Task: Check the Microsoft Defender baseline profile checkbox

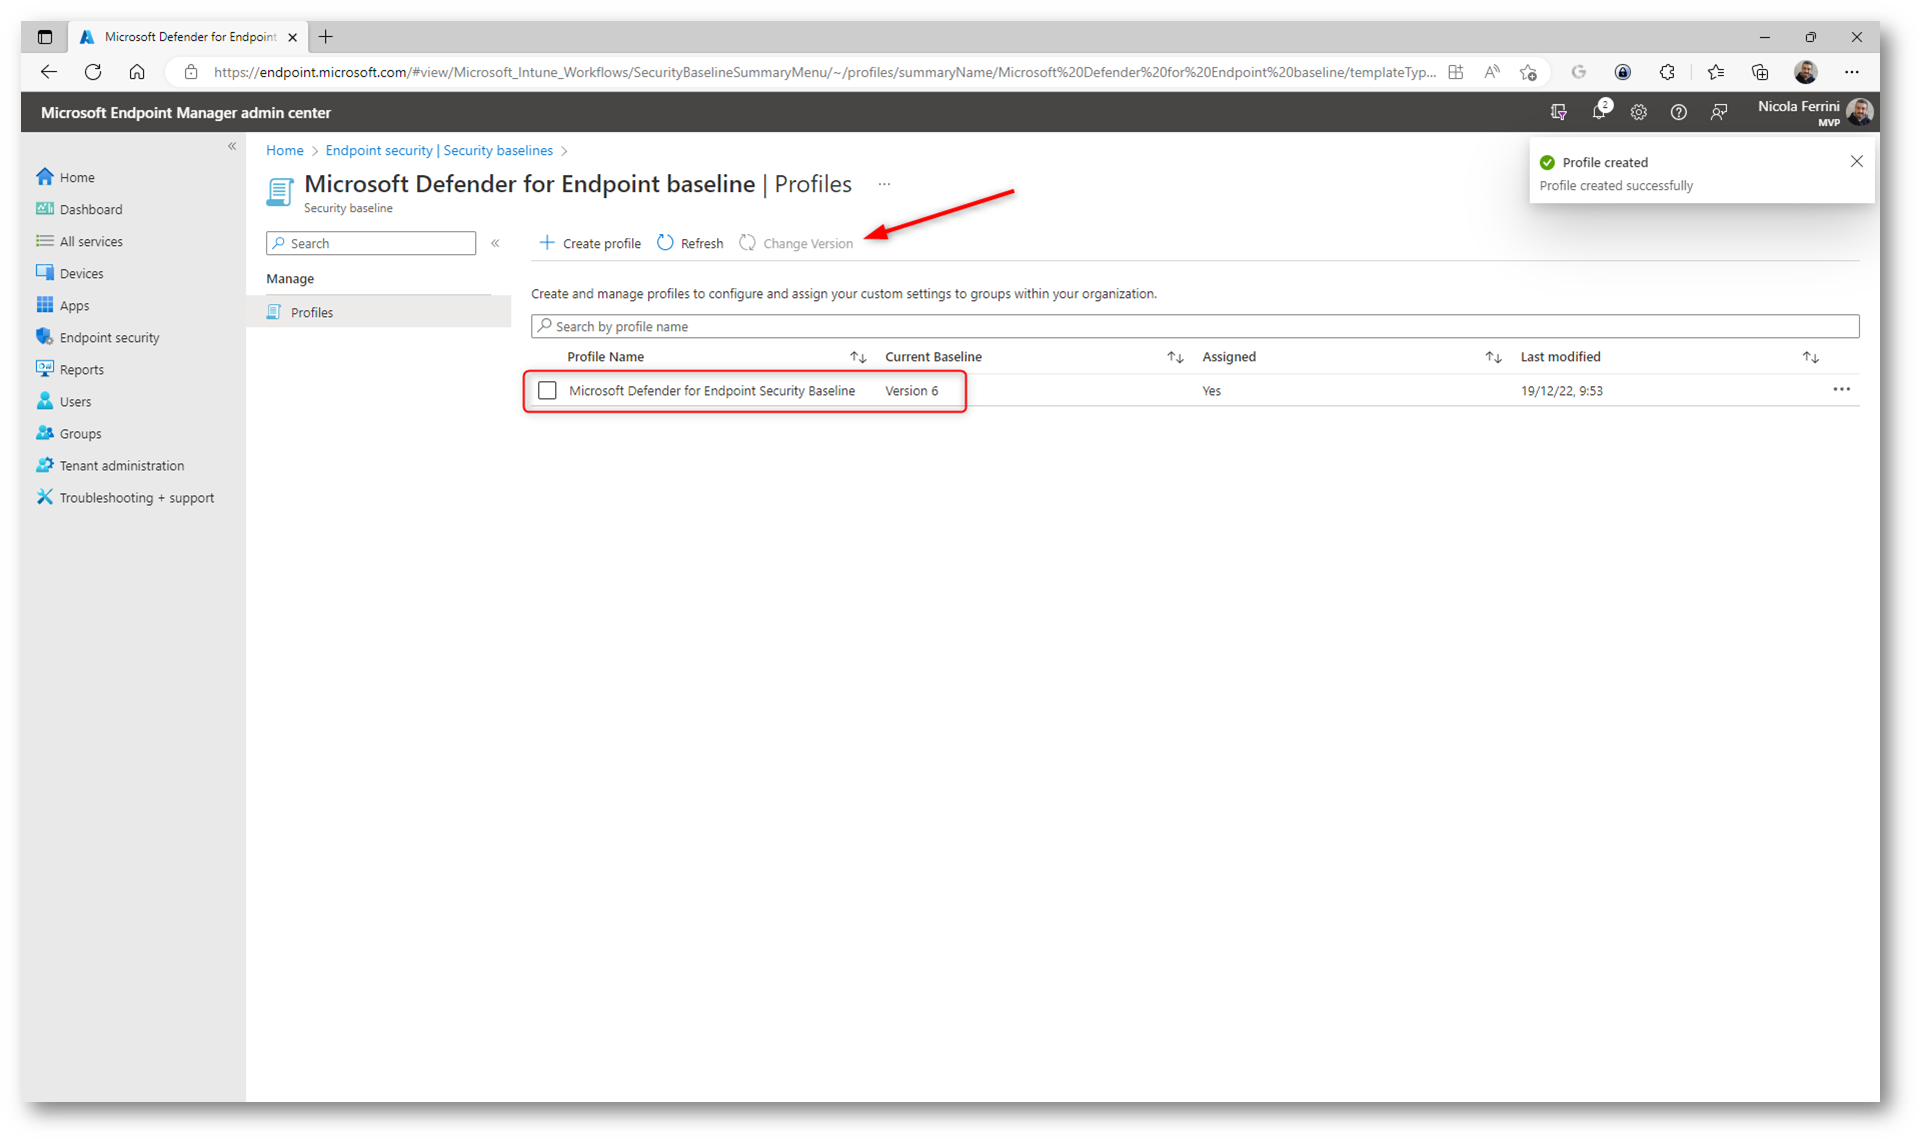Action: (x=547, y=391)
